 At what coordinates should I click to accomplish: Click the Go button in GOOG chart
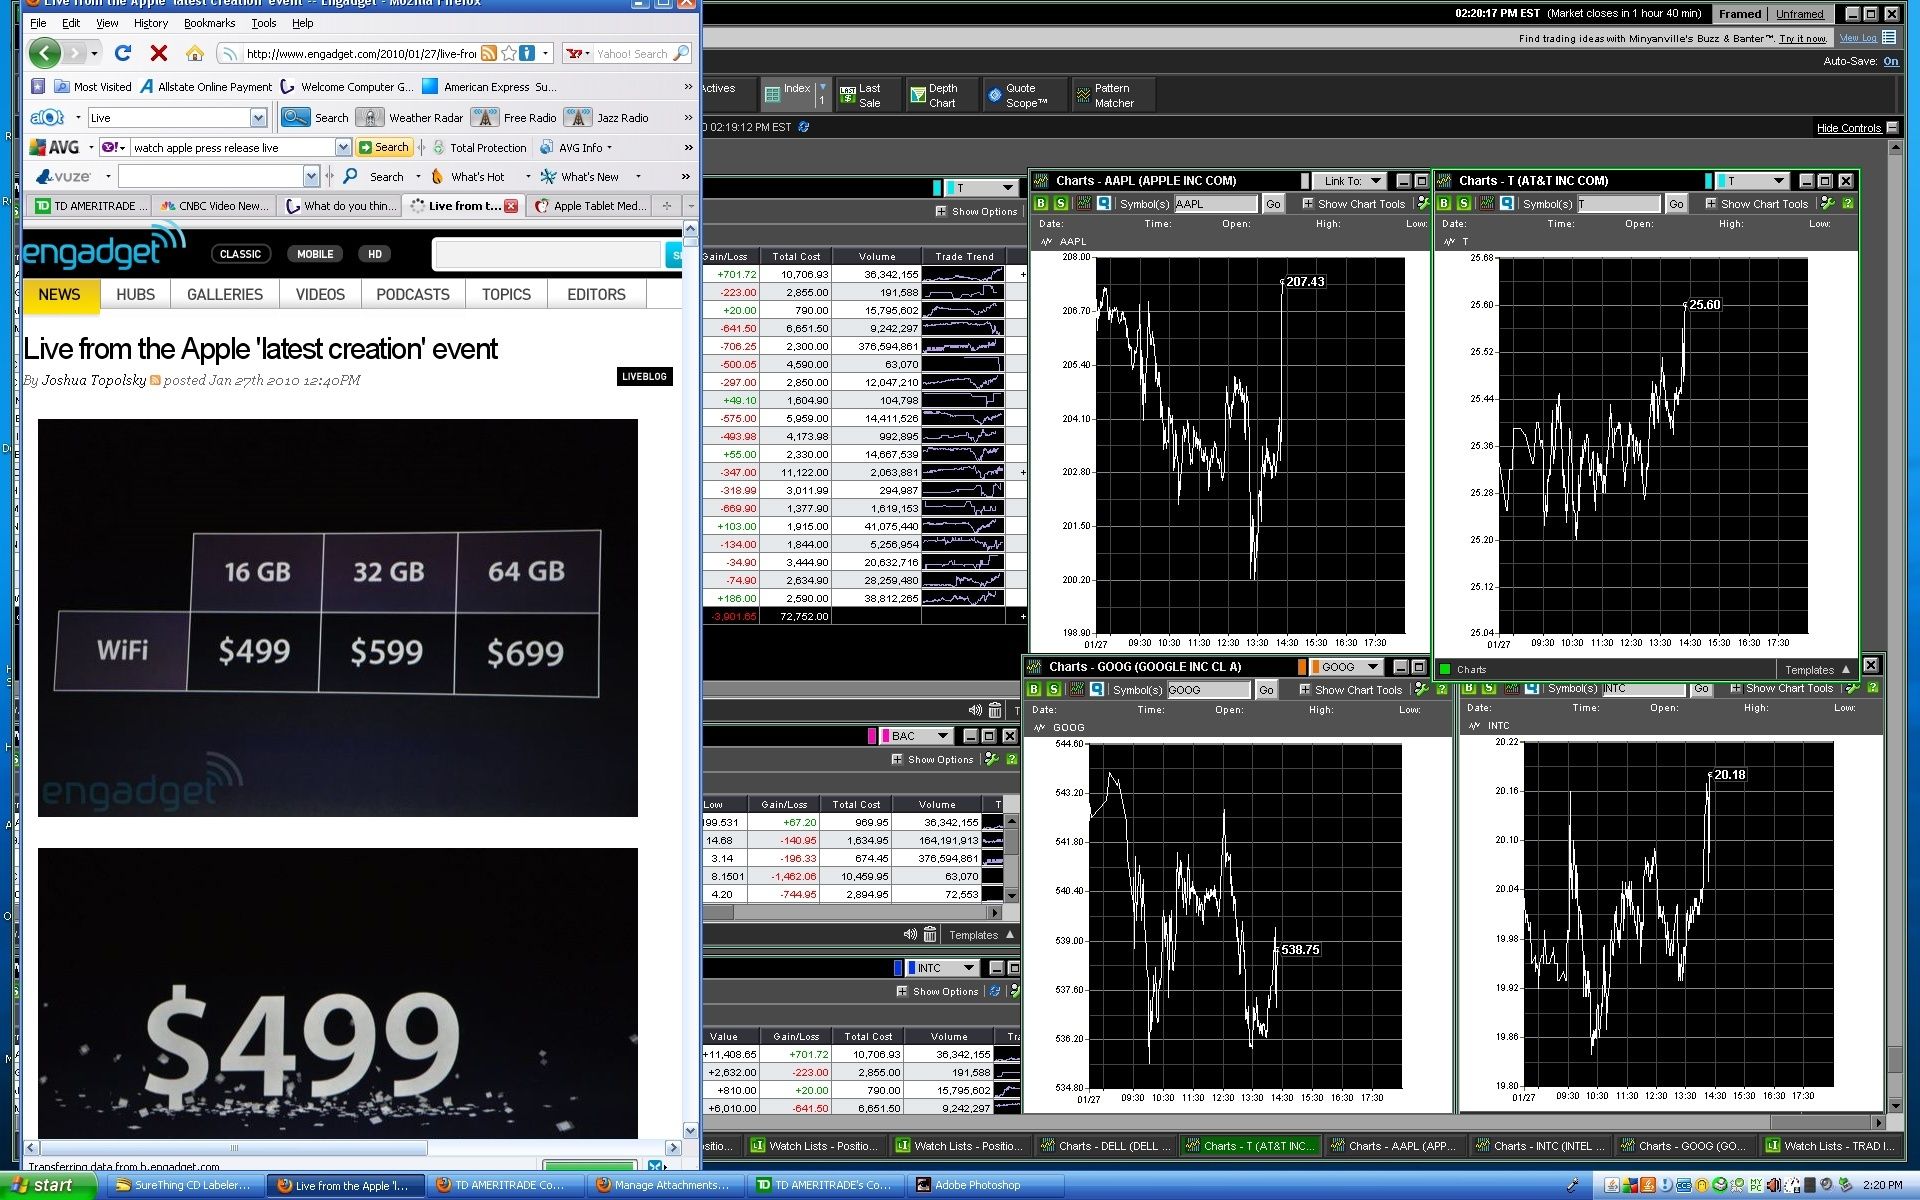(x=1266, y=690)
